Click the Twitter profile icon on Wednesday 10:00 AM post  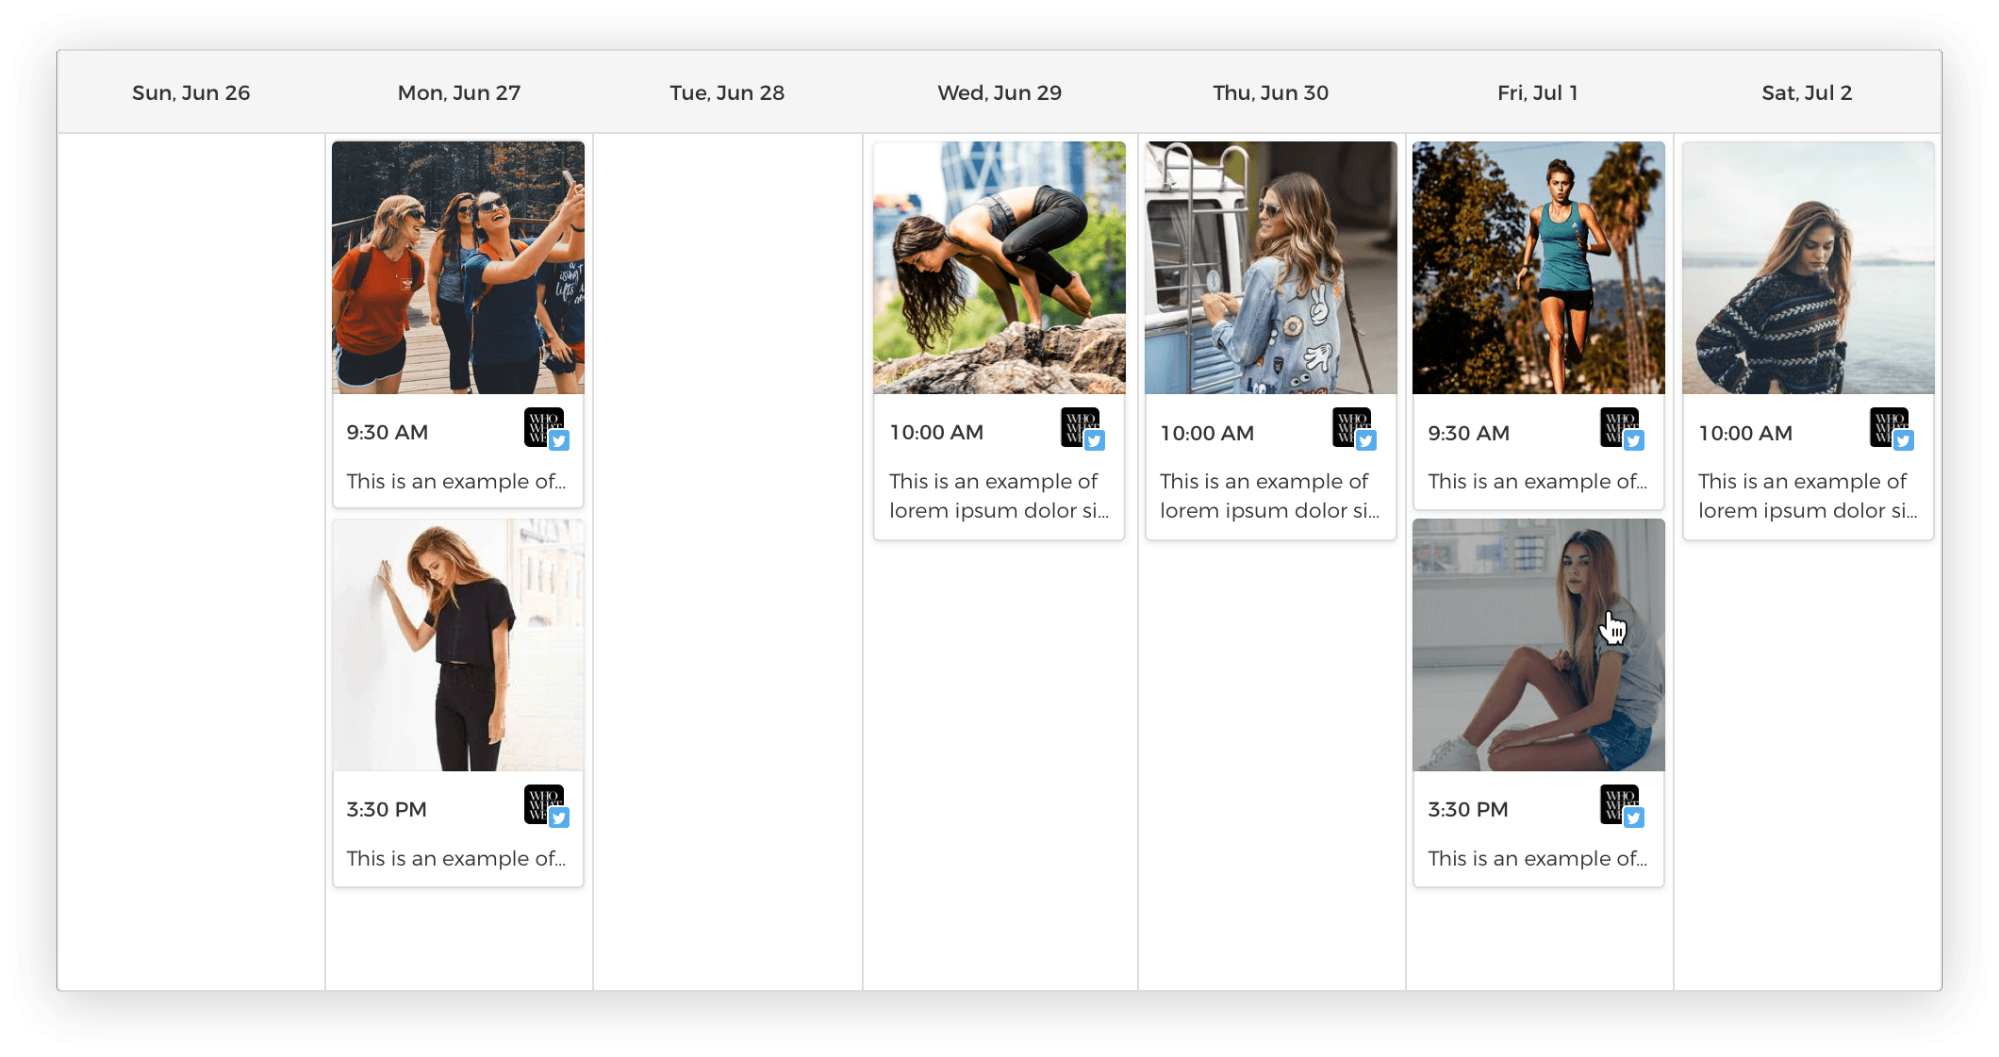1082,429
